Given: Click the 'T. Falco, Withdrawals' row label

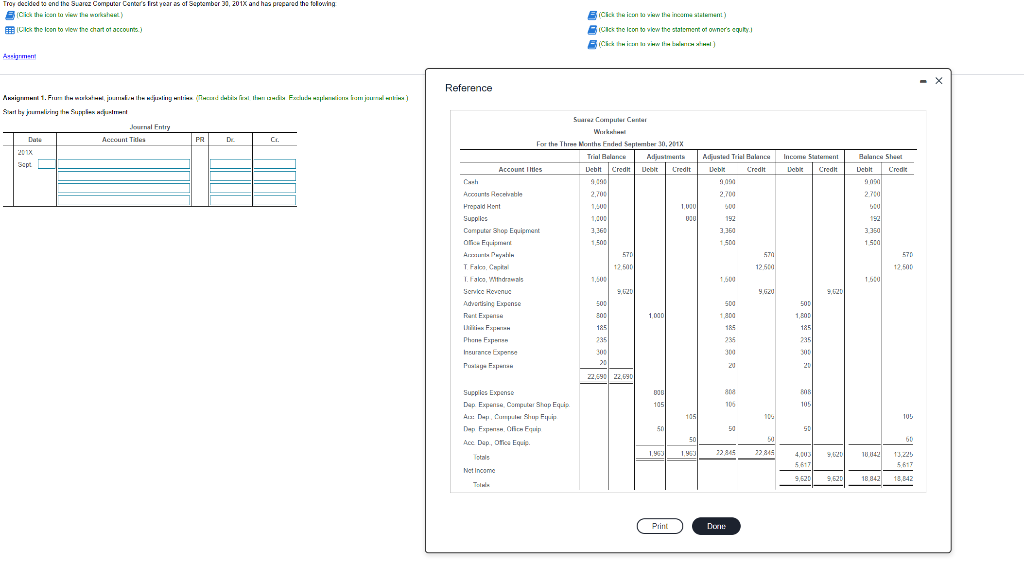Looking at the screenshot, I should click(493, 279).
